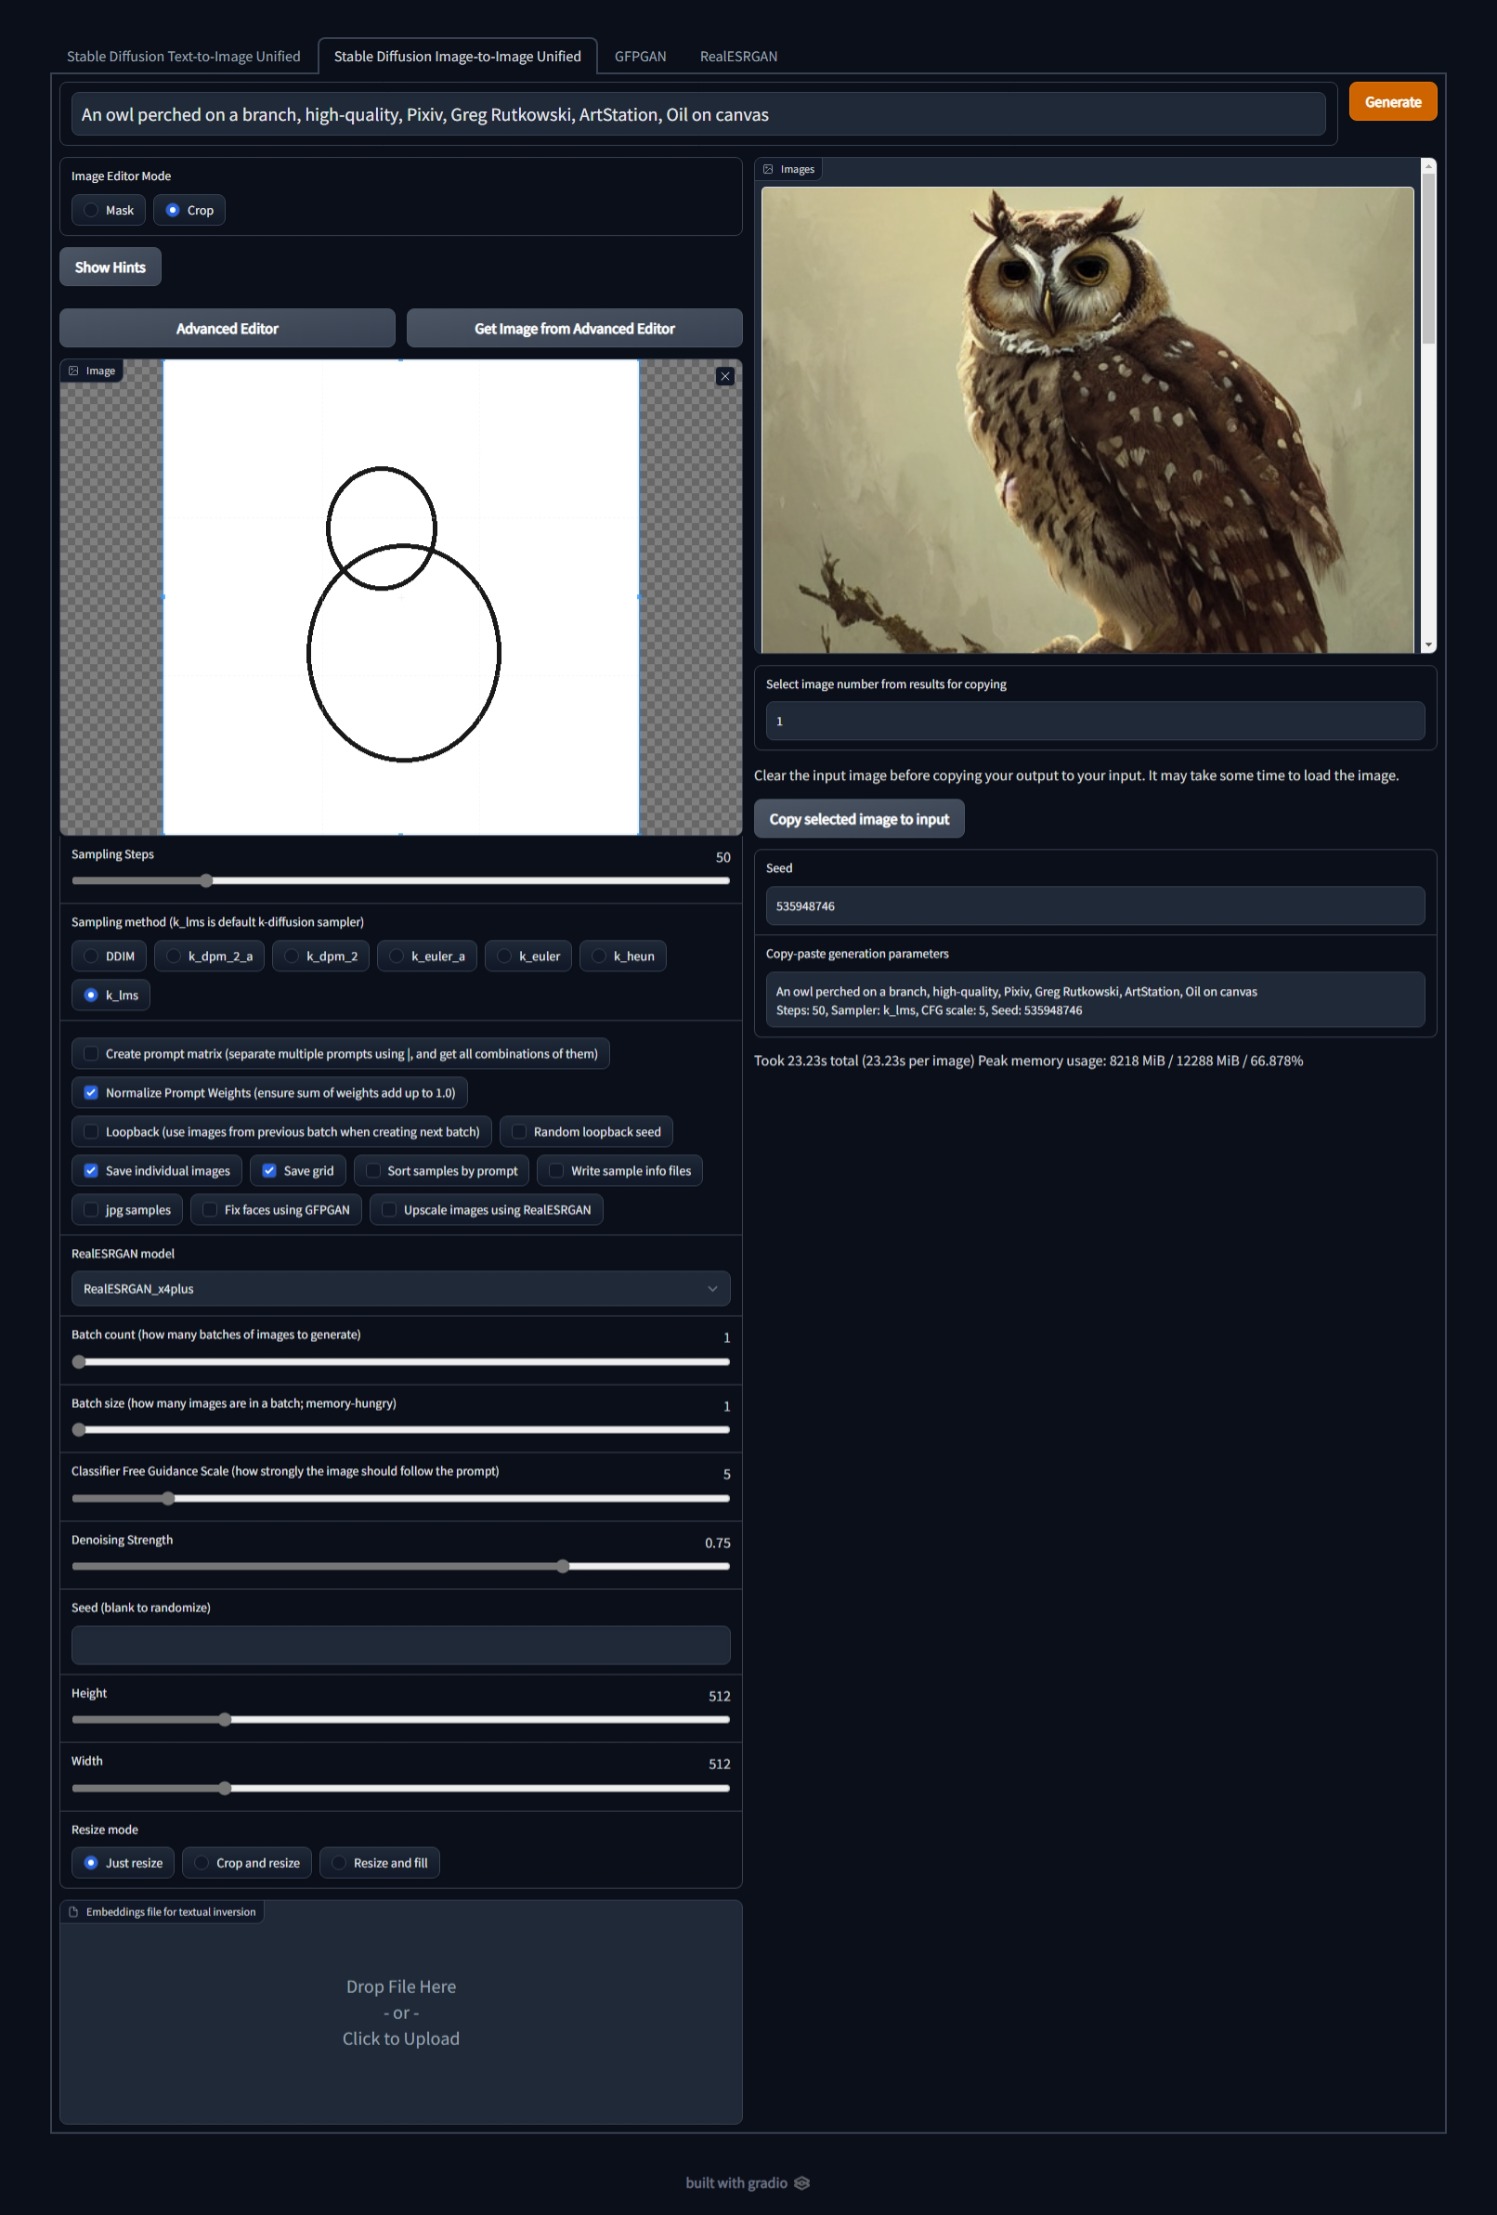Open Stable Diffusion Text-to-Image Unified tab
The image size is (1497, 2215).
click(184, 56)
